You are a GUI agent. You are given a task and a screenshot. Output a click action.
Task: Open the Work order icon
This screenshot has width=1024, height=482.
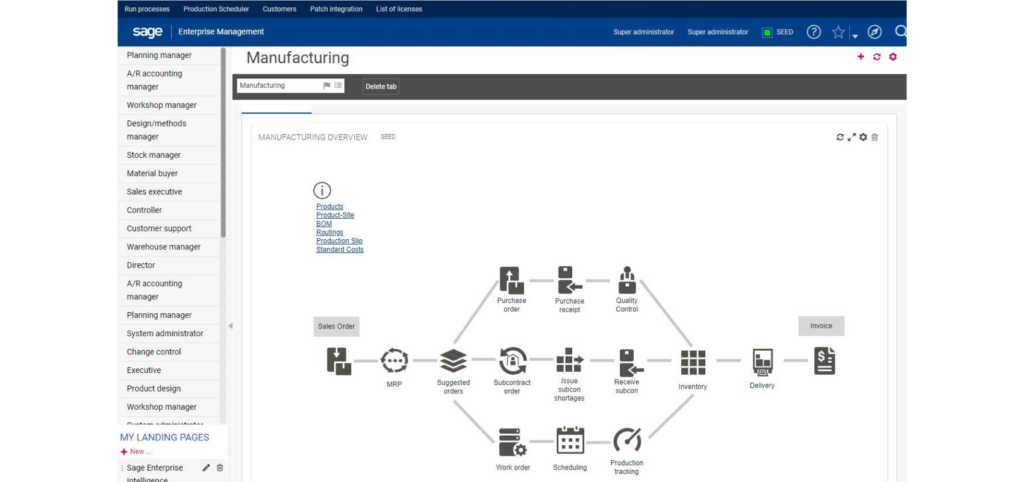[x=513, y=442]
